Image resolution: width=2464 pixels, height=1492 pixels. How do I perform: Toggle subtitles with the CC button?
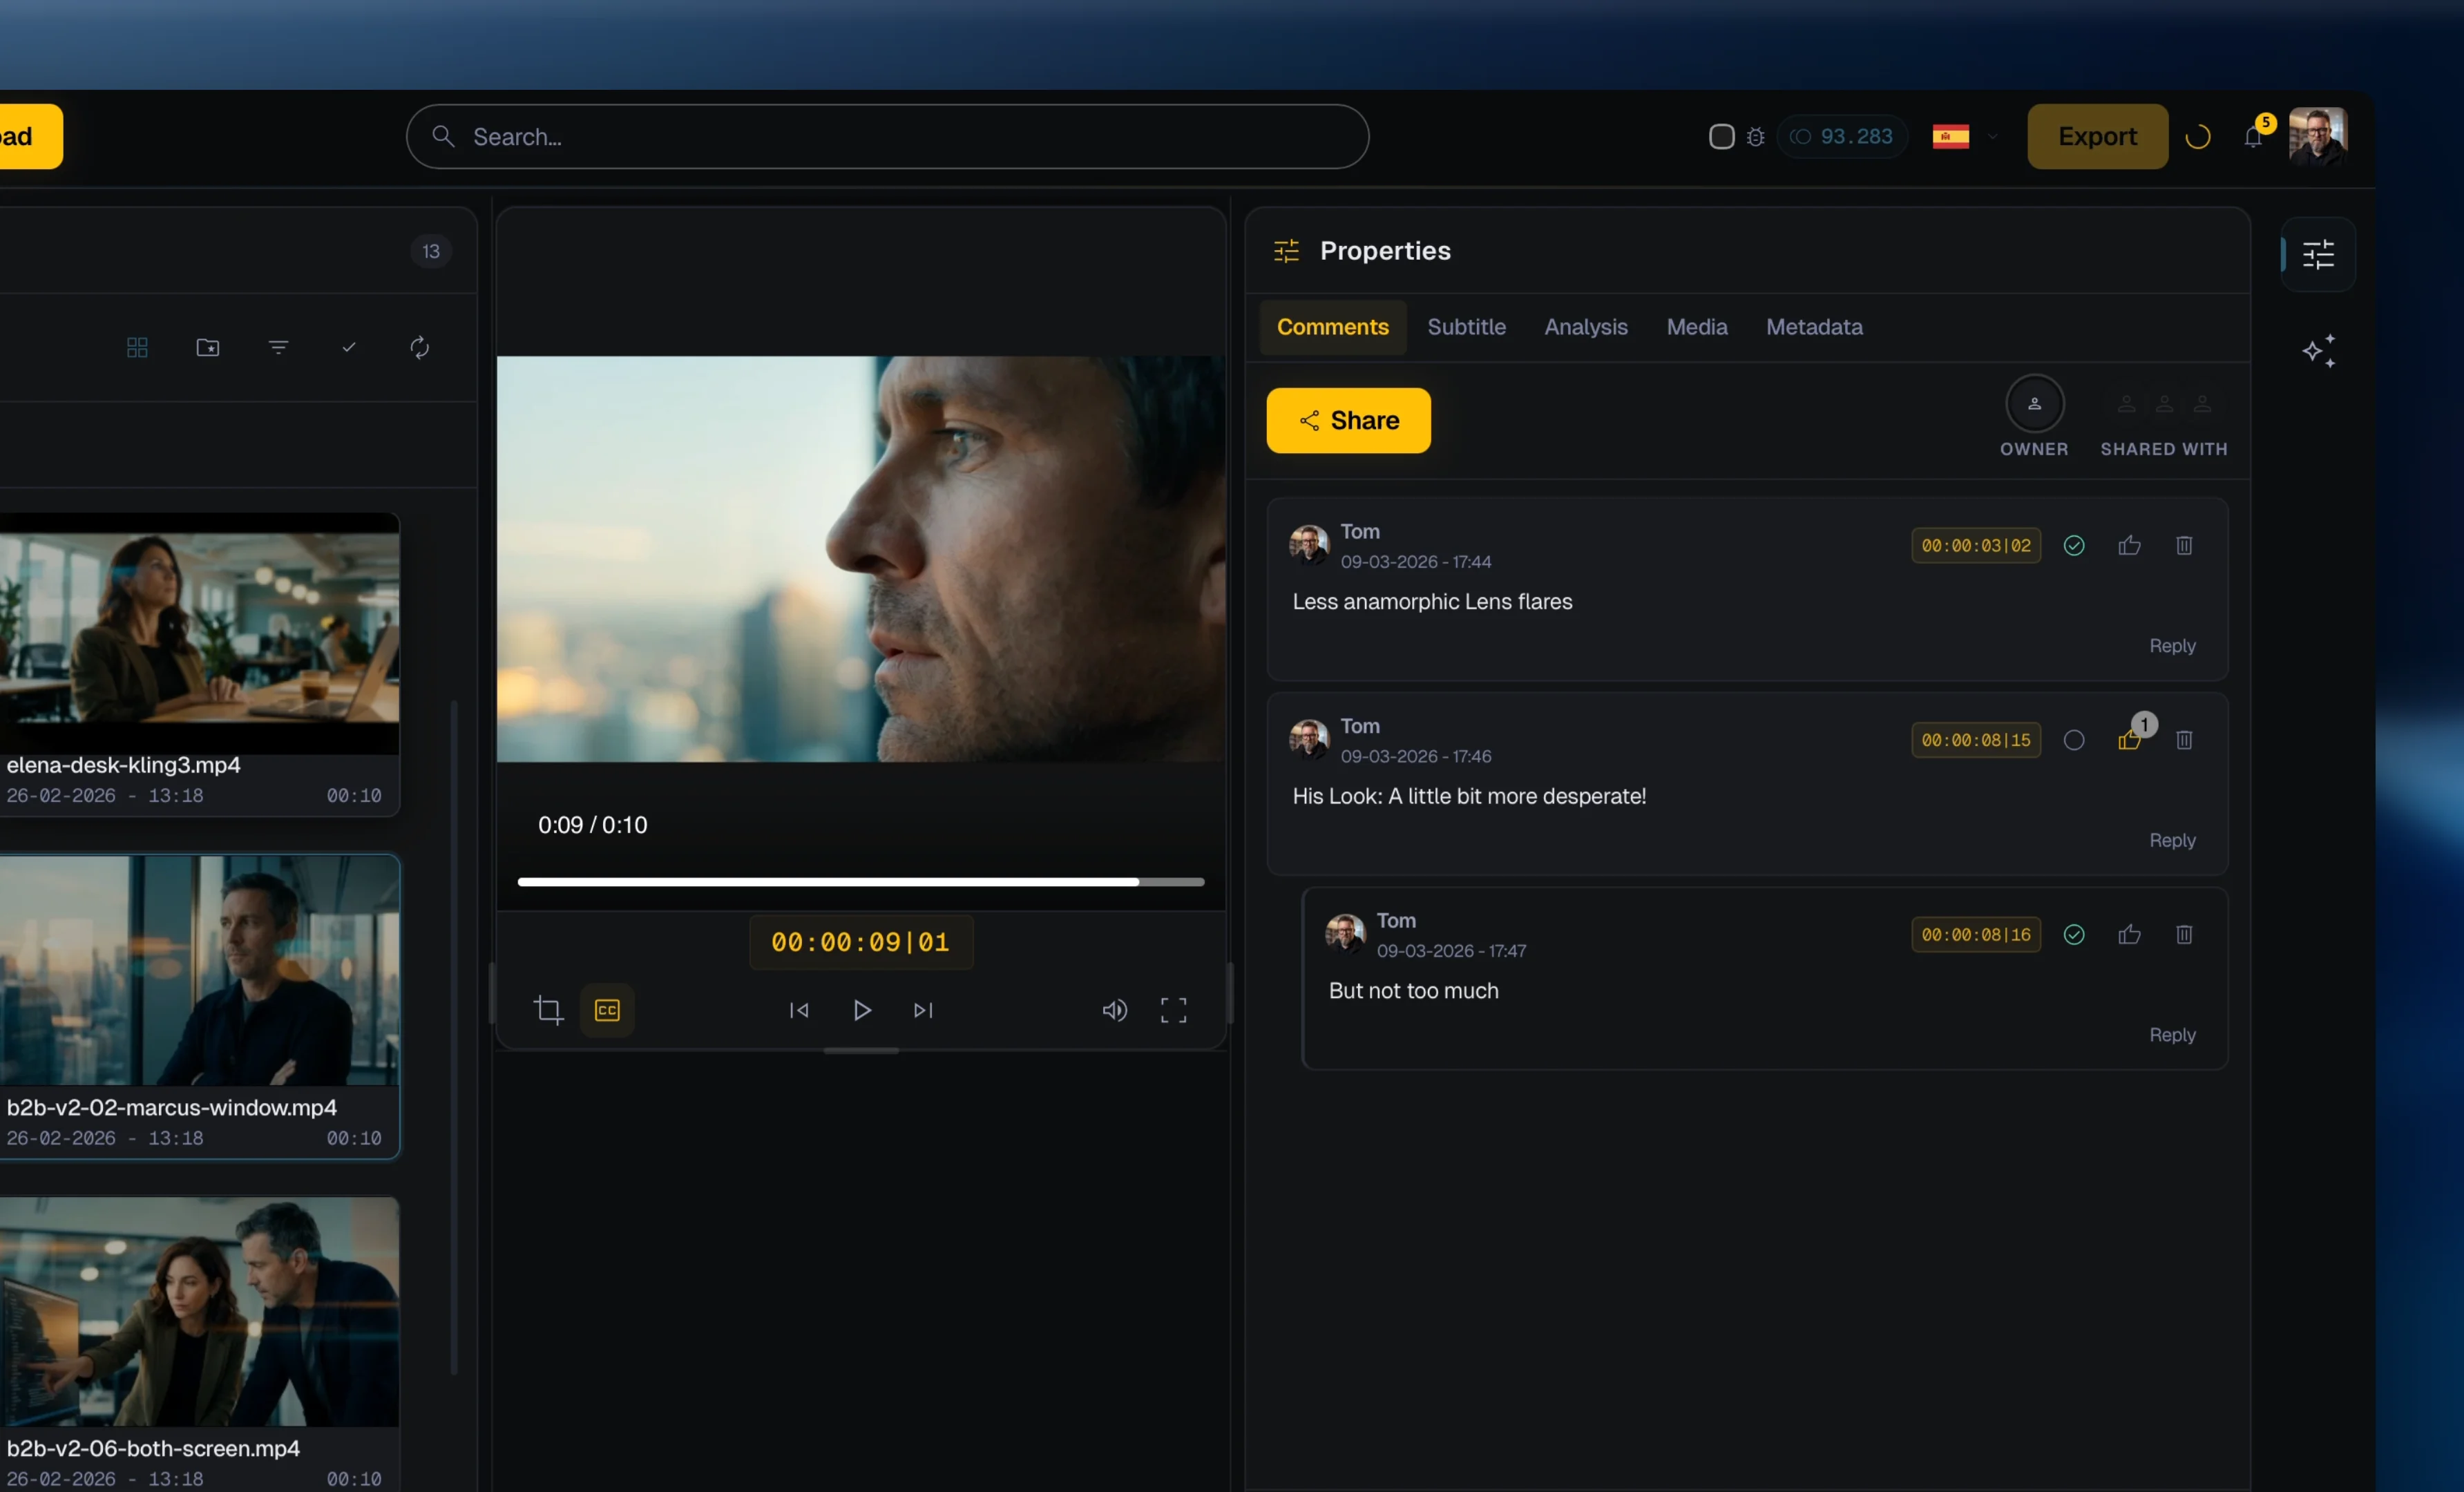[x=607, y=1010]
